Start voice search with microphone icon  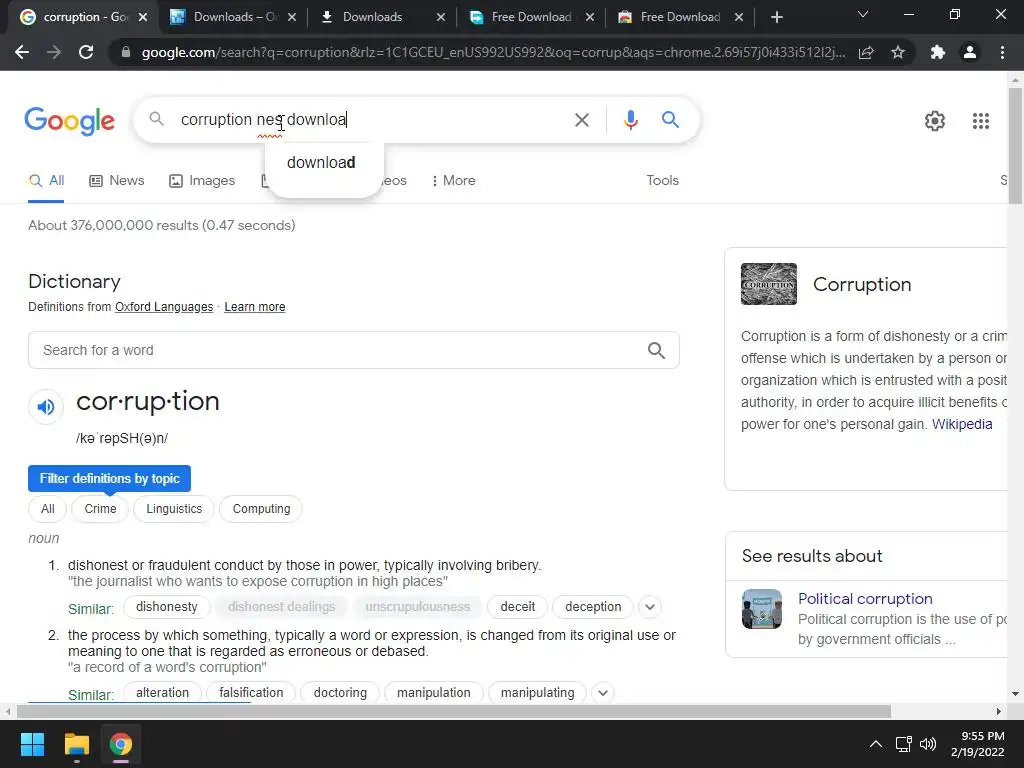click(630, 120)
